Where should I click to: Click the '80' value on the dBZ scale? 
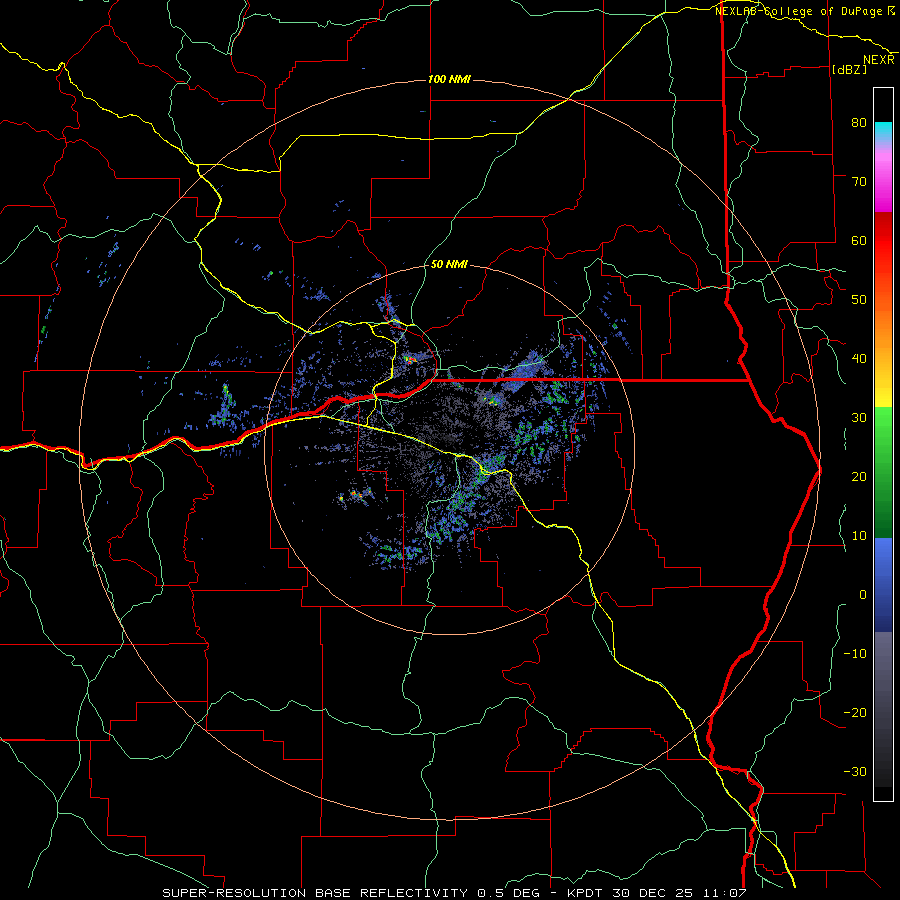859,123
